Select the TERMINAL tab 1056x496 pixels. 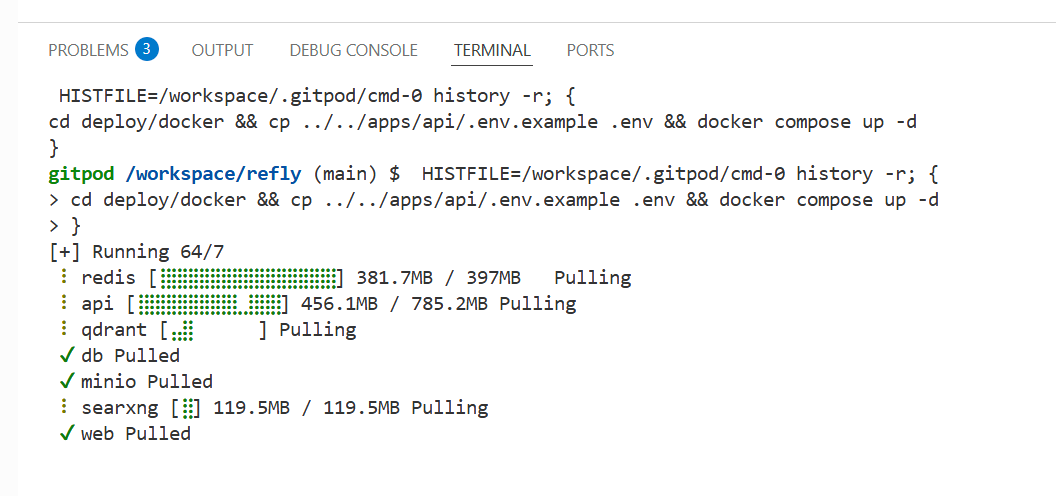[x=492, y=50]
